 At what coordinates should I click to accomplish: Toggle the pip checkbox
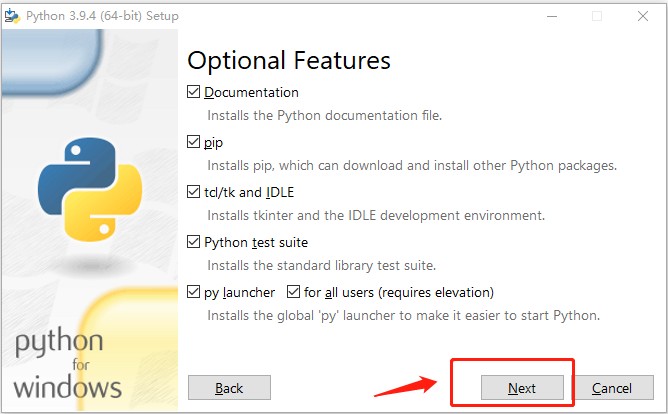click(x=193, y=141)
